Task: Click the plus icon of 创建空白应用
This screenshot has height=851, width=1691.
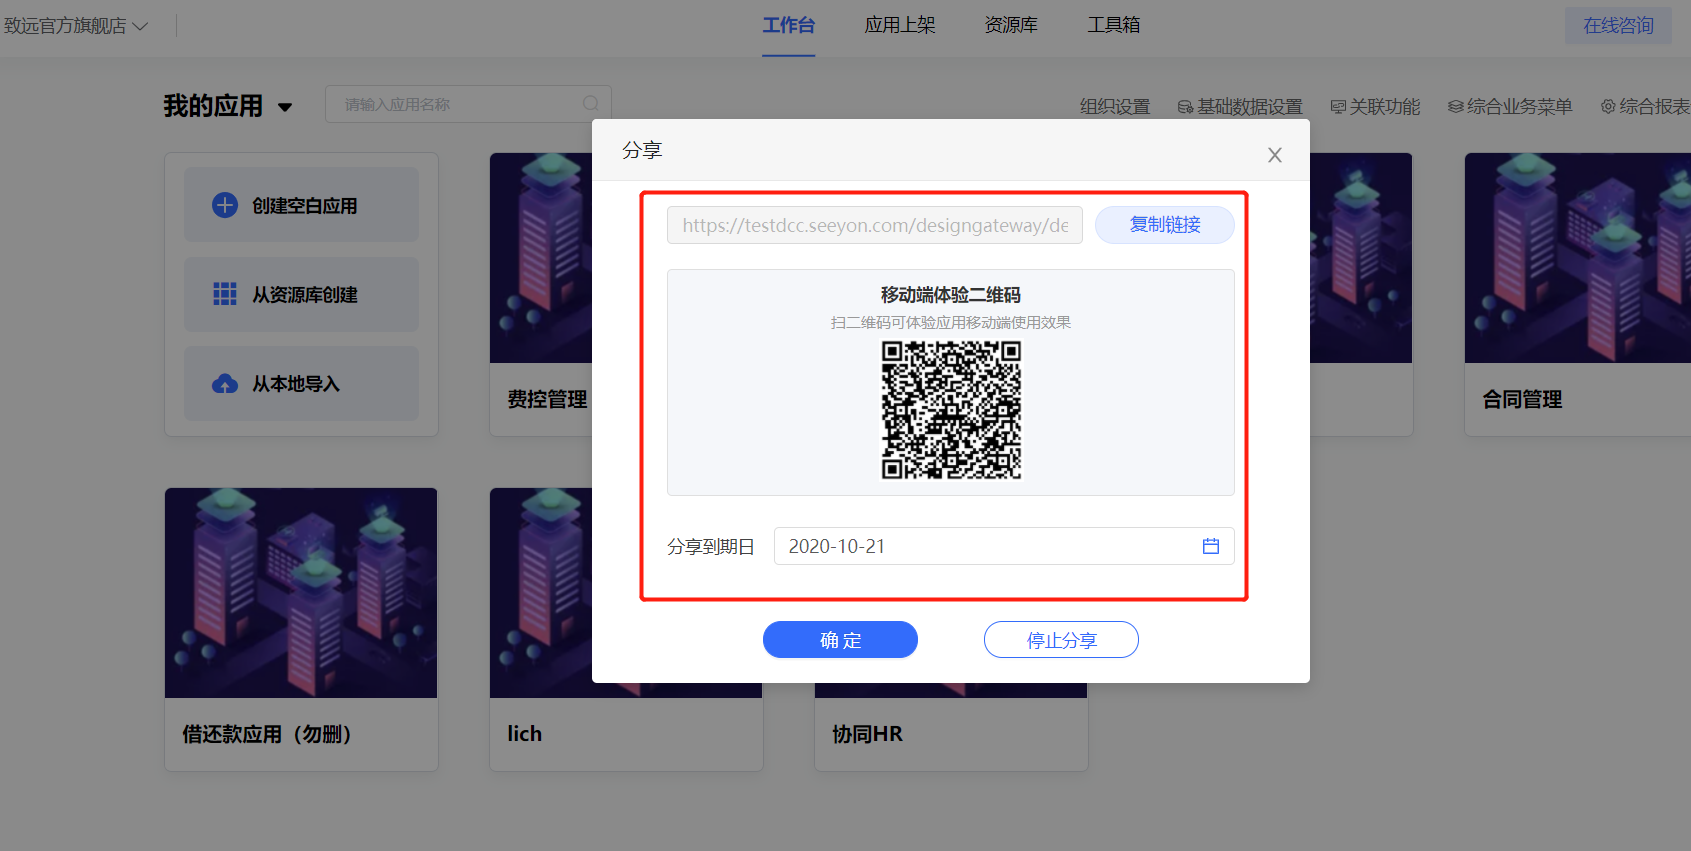Action: (x=225, y=205)
